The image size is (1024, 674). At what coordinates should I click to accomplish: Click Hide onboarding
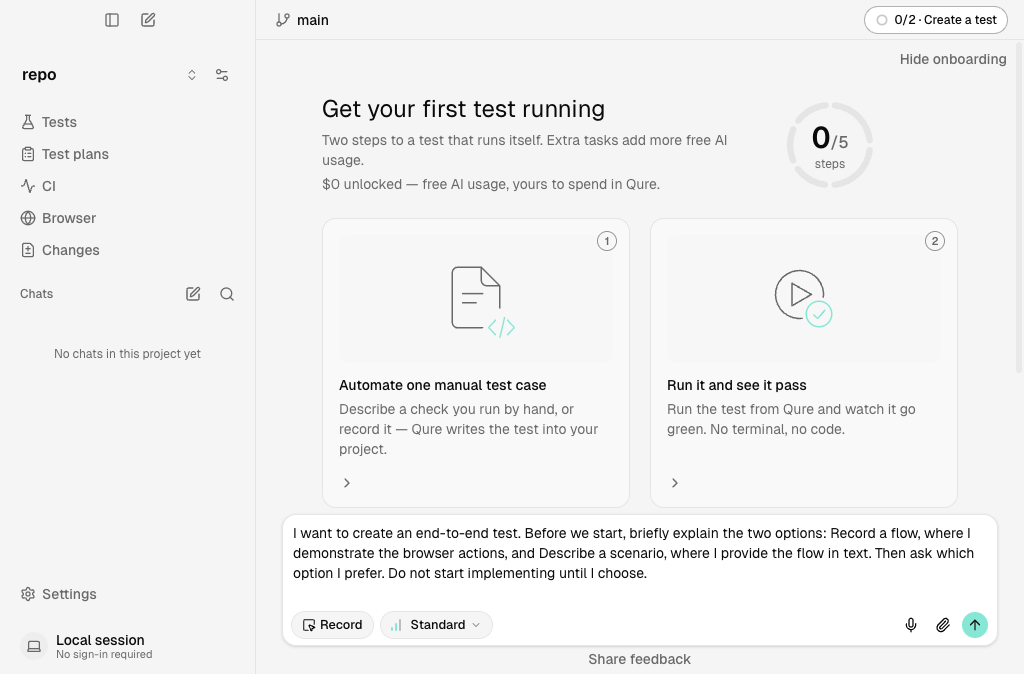point(953,59)
